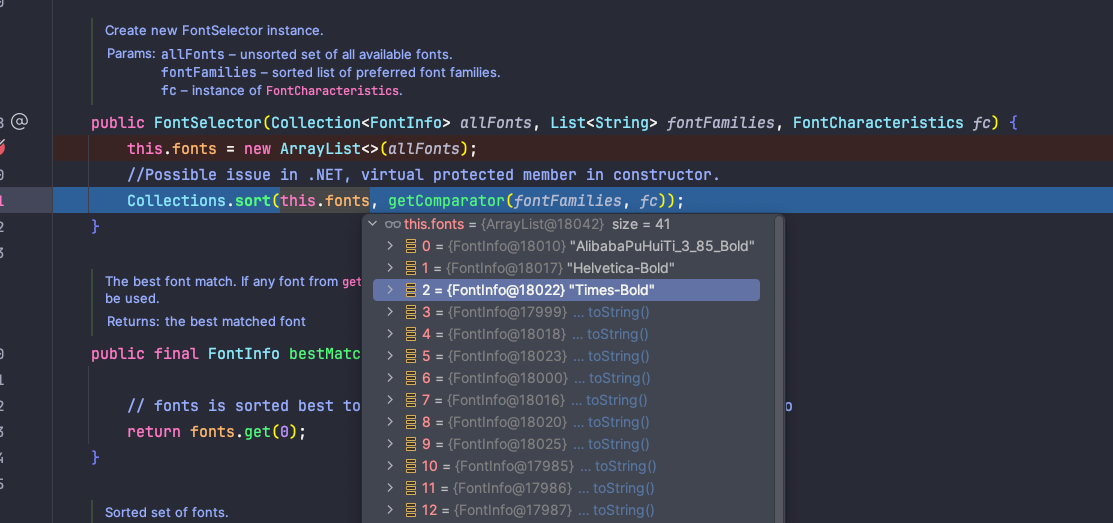This screenshot has height=523, width=1113.
Task: Click the array element icon for index 0
Action: 410,246
